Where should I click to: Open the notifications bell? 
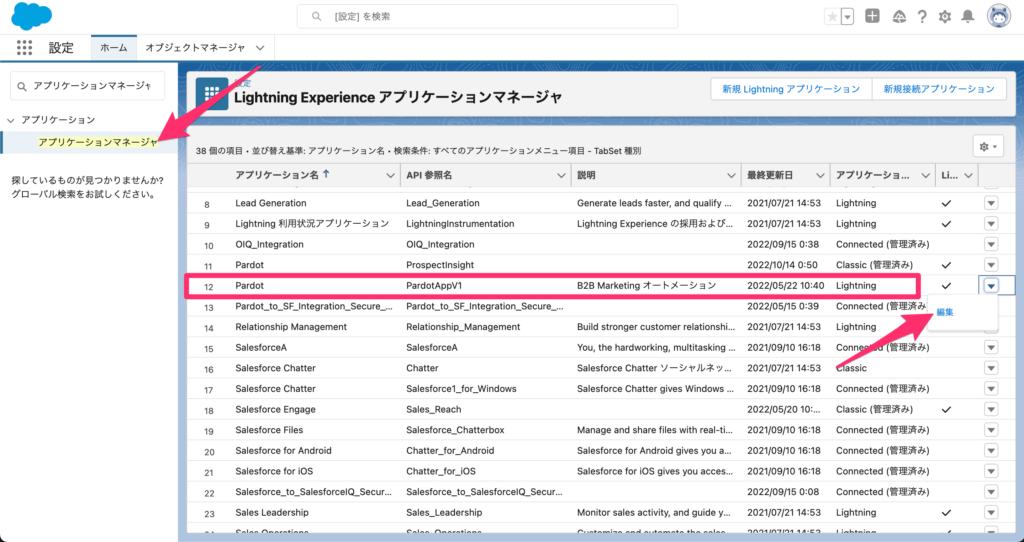coord(968,17)
